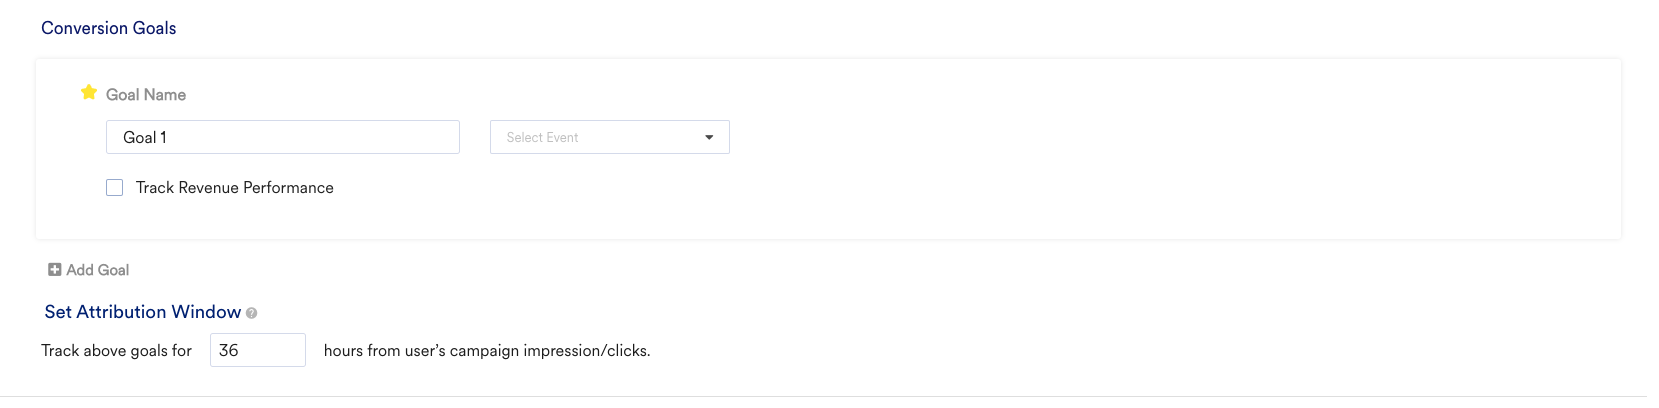
Task: Click the Goal Name label
Action: (146, 94)
